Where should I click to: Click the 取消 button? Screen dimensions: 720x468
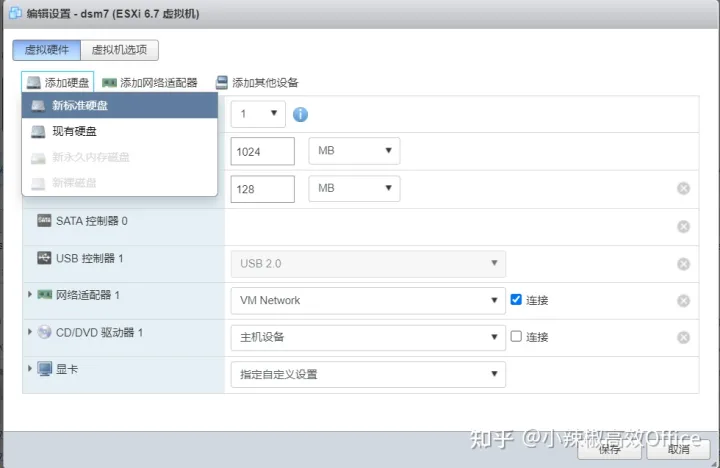678,449
